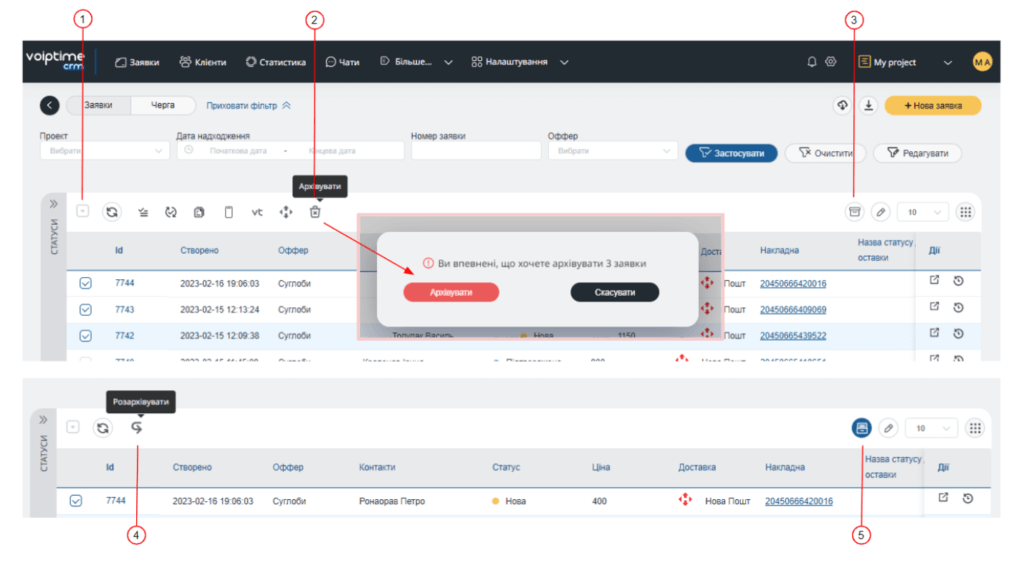Click open-external icon in the Ронаорав Петро row
The height and width of the screenshot is (565, 1024).
pos(943,498)
